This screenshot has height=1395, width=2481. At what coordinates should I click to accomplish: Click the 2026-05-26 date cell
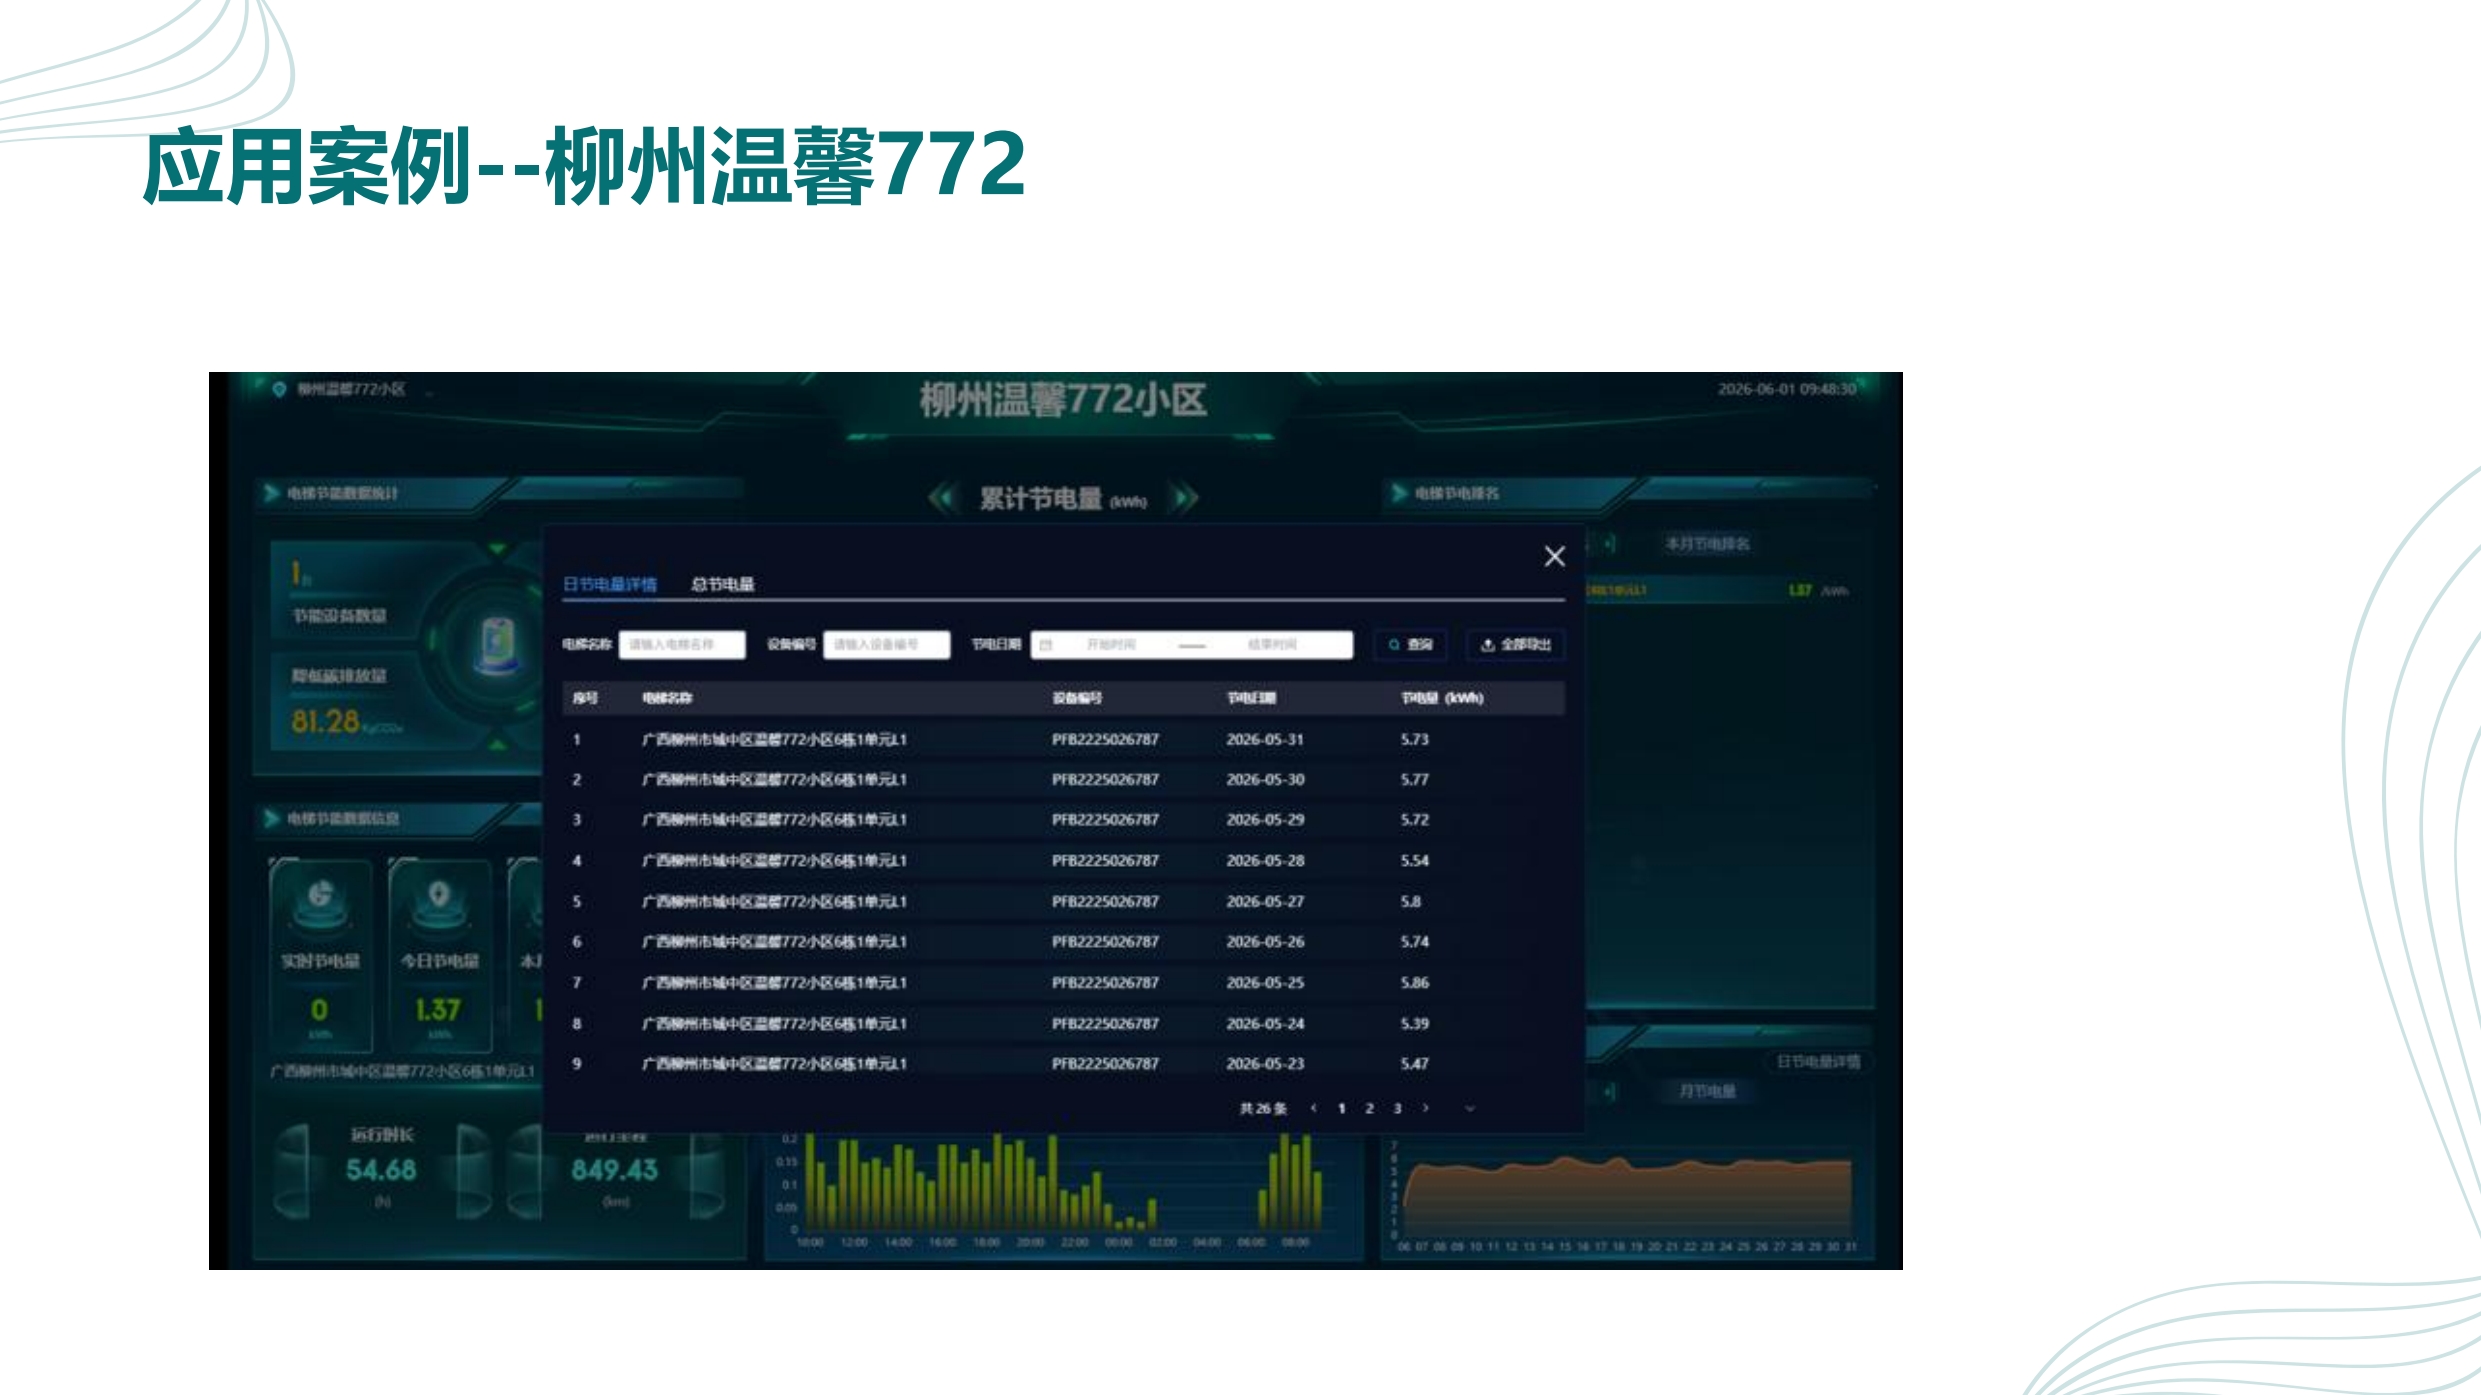[1265, 941]
